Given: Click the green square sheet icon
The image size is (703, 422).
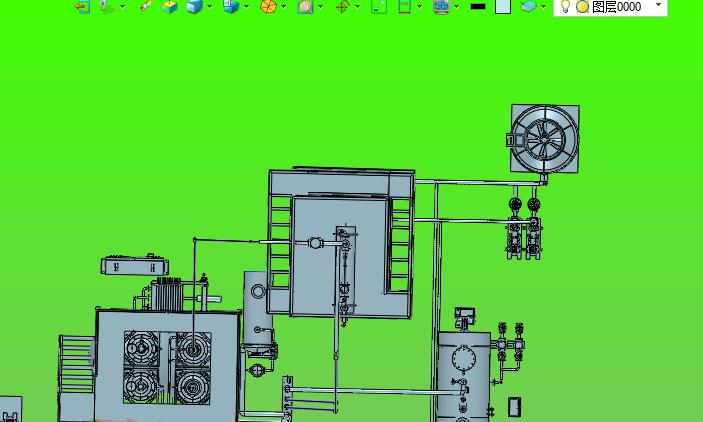Looking at the screenshot, I should [379, 6].
